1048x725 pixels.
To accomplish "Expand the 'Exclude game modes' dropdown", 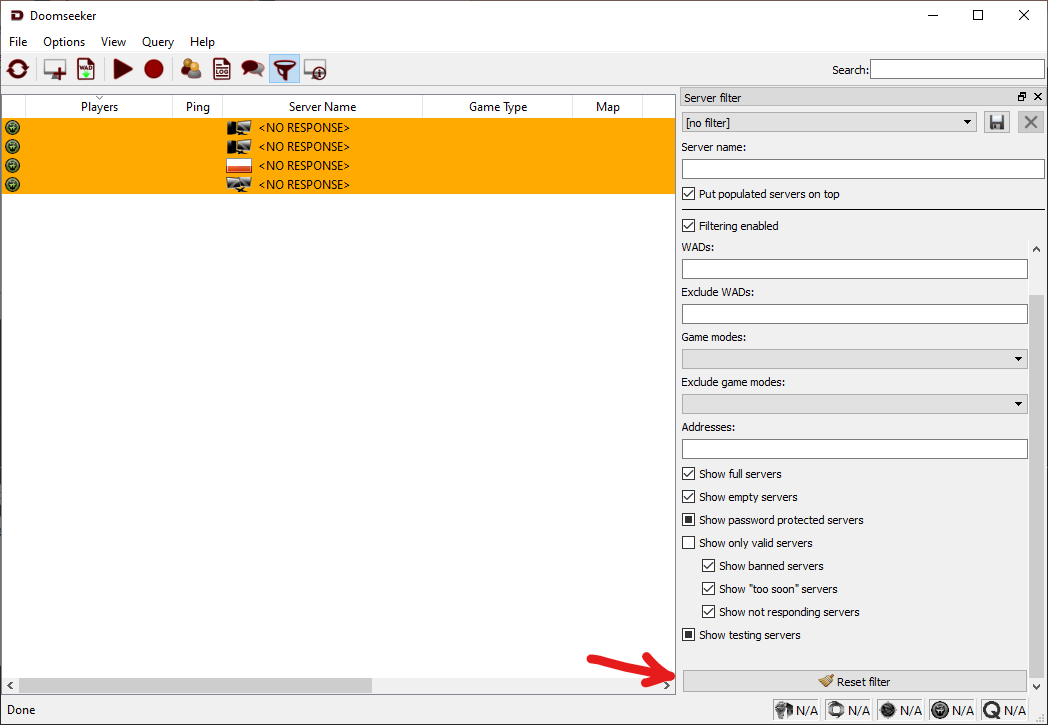I will pyautogui.click(x=854, y=404).
